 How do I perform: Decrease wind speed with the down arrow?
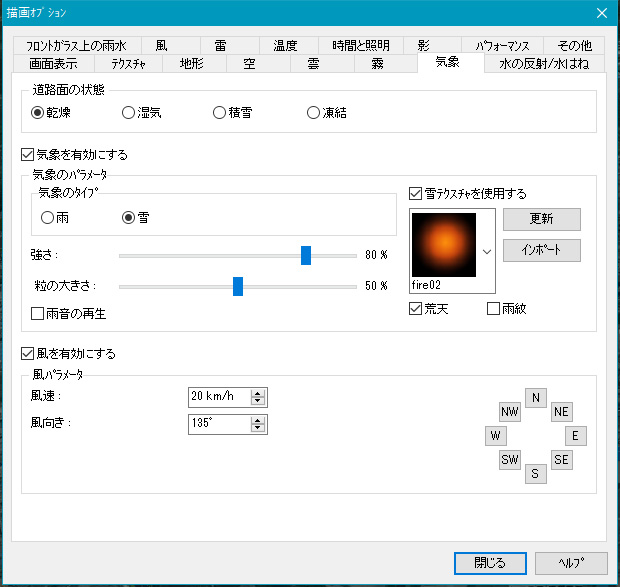(x=258, y=401)
